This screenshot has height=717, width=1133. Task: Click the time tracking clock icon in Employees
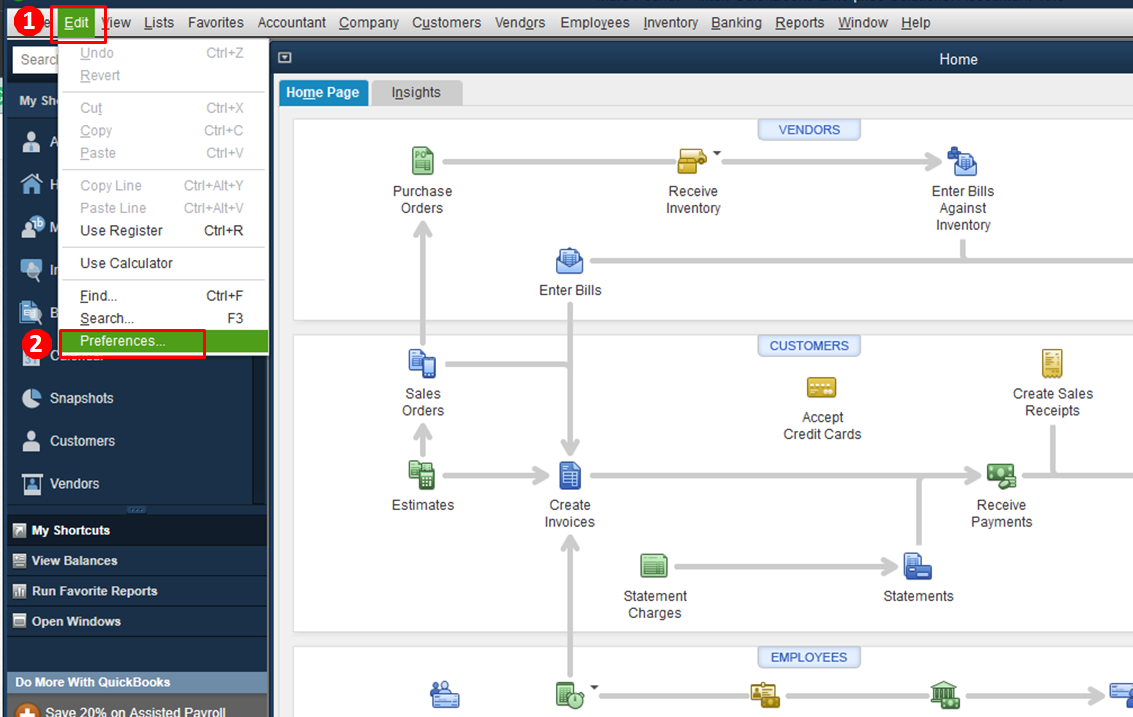570,695
